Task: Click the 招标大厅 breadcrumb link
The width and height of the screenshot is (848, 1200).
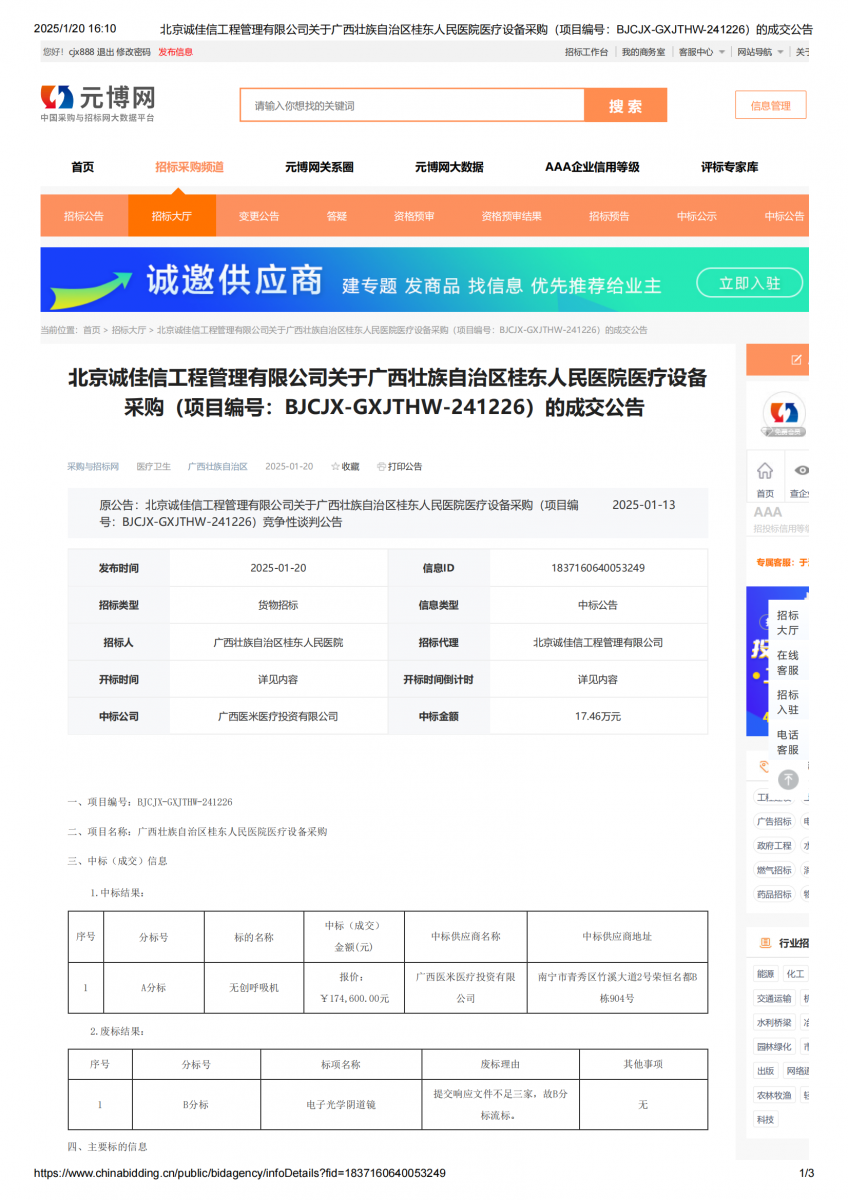Action: pos(129,330)
